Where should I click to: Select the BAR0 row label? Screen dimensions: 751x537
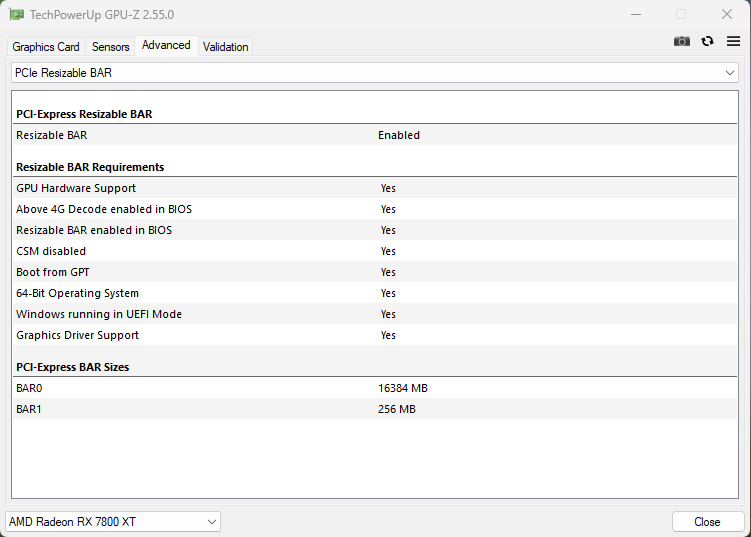pyautogui.click(x=29, y=388)
